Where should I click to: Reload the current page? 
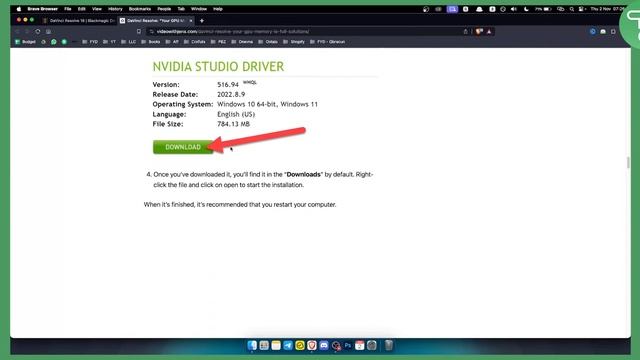(x=38, y=31)
